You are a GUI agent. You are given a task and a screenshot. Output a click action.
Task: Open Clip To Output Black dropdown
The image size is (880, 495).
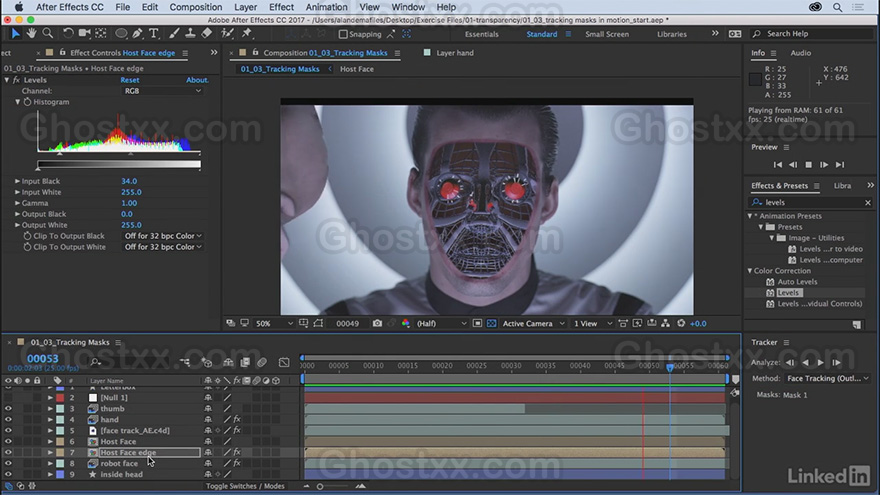[x=162, y=236]
